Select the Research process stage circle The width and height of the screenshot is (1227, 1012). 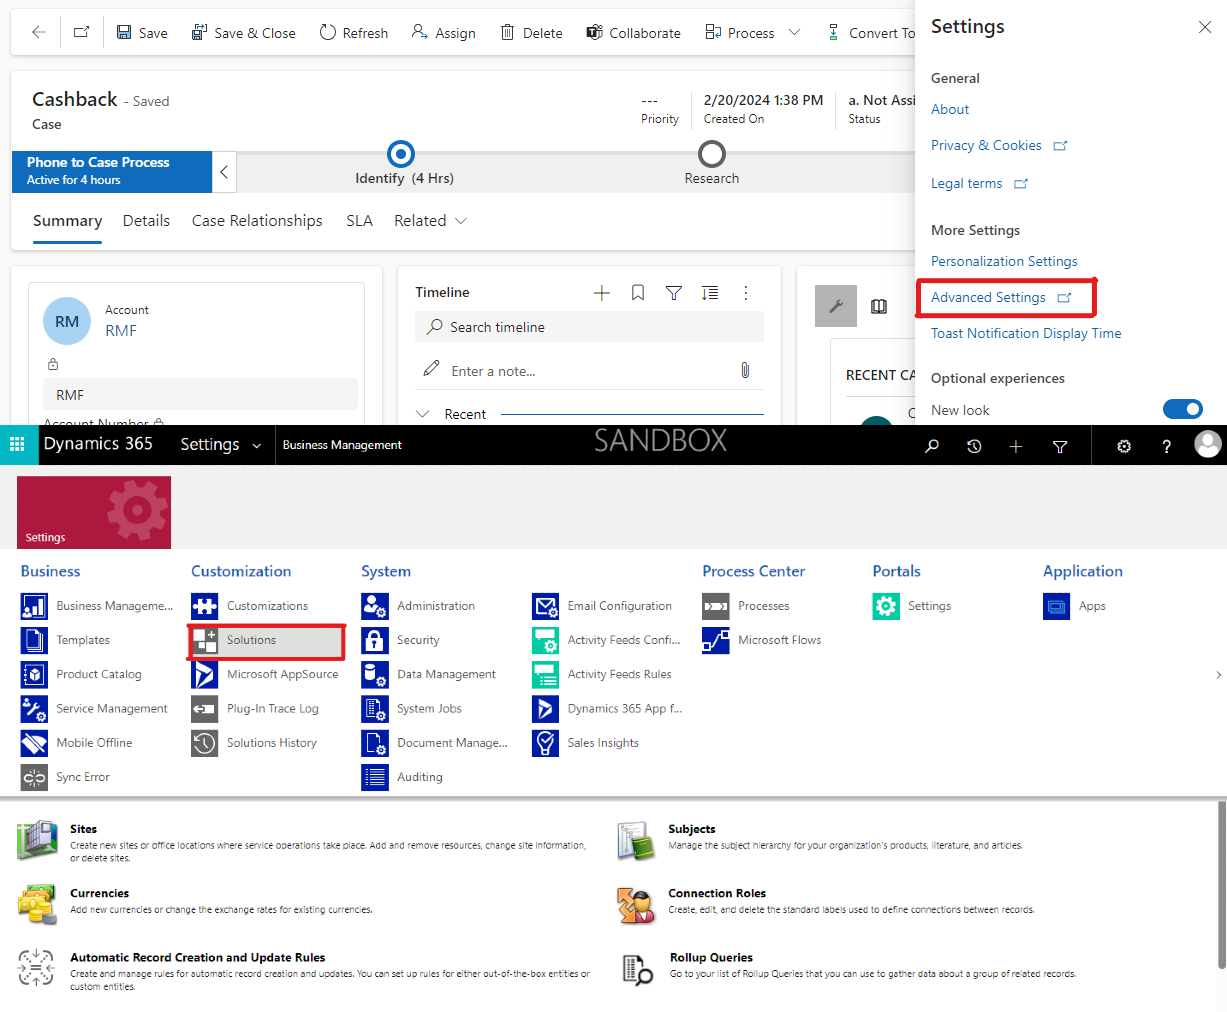[x=711, y=154]
